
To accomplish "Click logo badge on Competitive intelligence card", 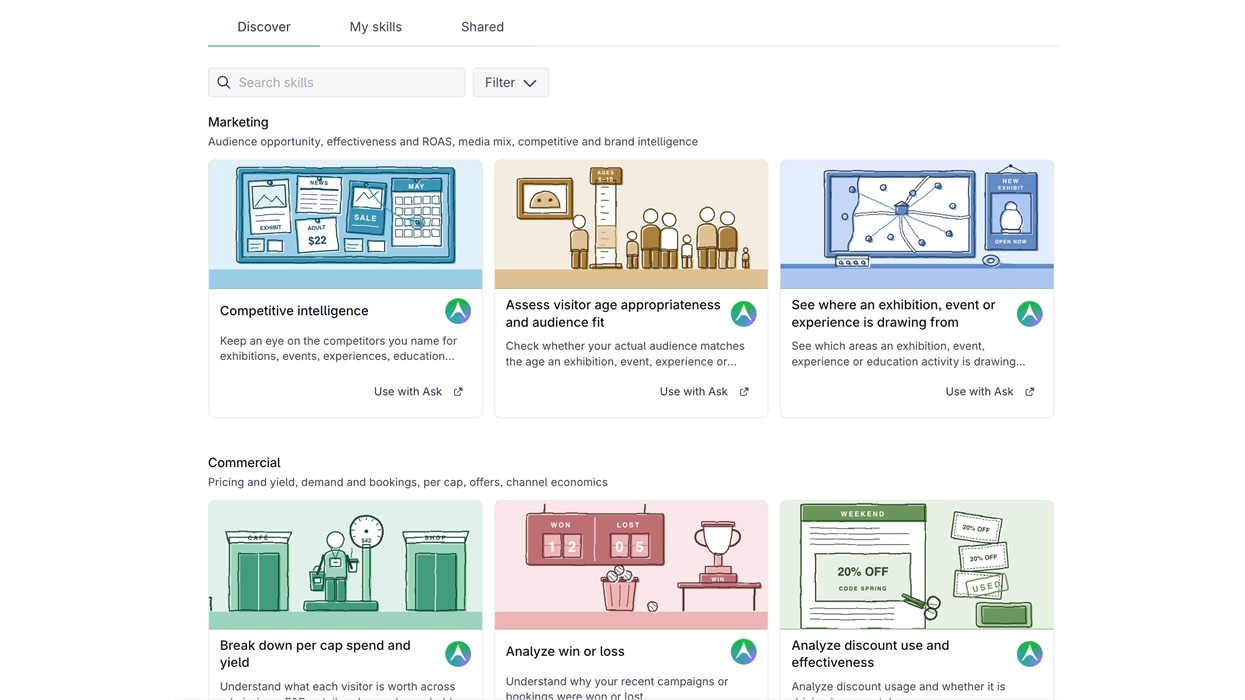I will coord(458,311).
